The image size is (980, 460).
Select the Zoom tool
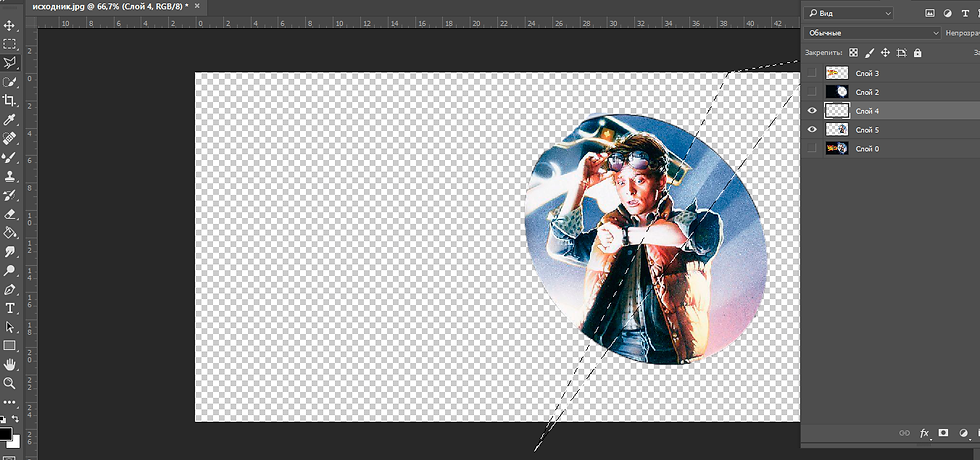(9, 383)
